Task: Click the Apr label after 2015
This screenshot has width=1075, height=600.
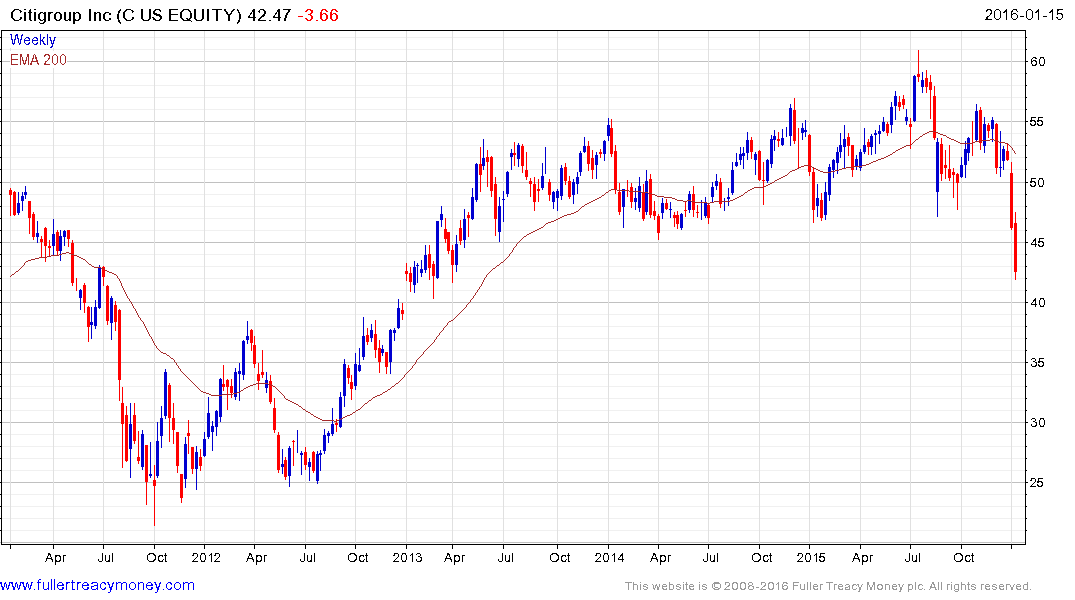Action: pyautogui.click(x=862, y=558)
